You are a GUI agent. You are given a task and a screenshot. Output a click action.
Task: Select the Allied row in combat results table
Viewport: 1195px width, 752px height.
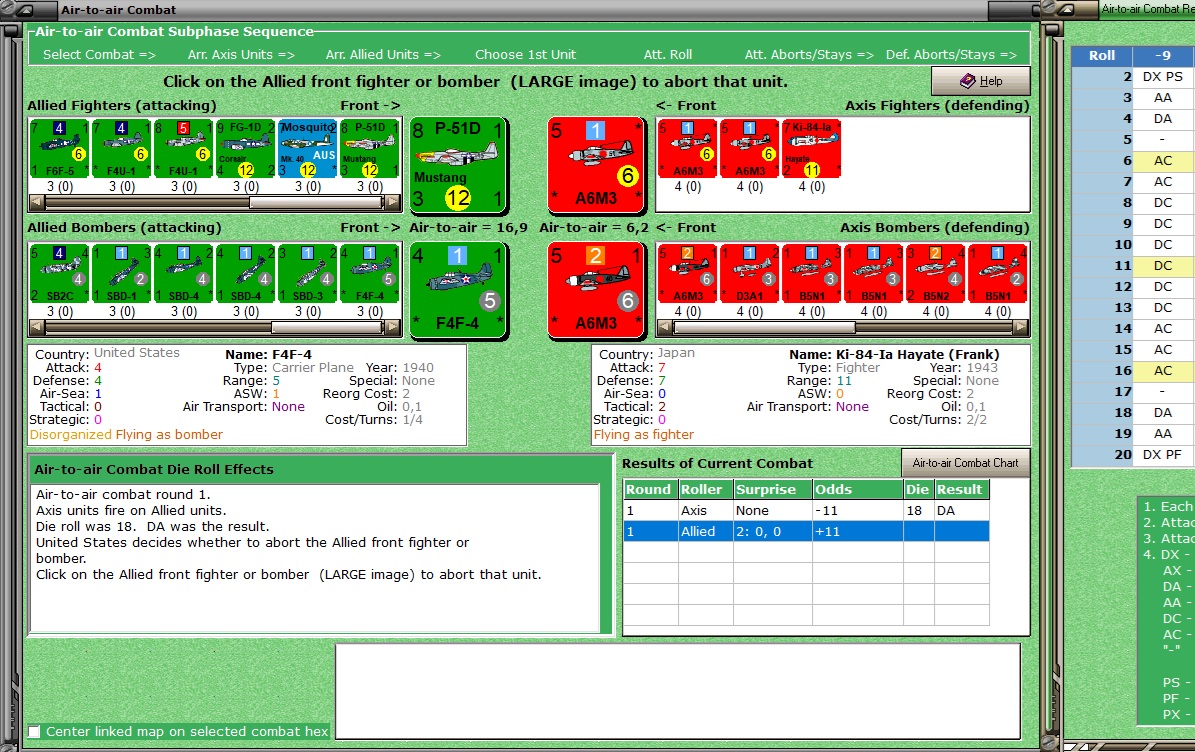click(x=806, y=531)
